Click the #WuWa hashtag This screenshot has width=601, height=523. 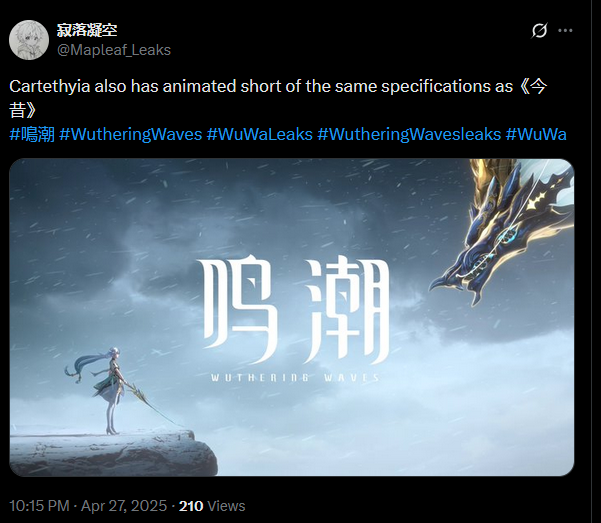[x=536, y=135]
